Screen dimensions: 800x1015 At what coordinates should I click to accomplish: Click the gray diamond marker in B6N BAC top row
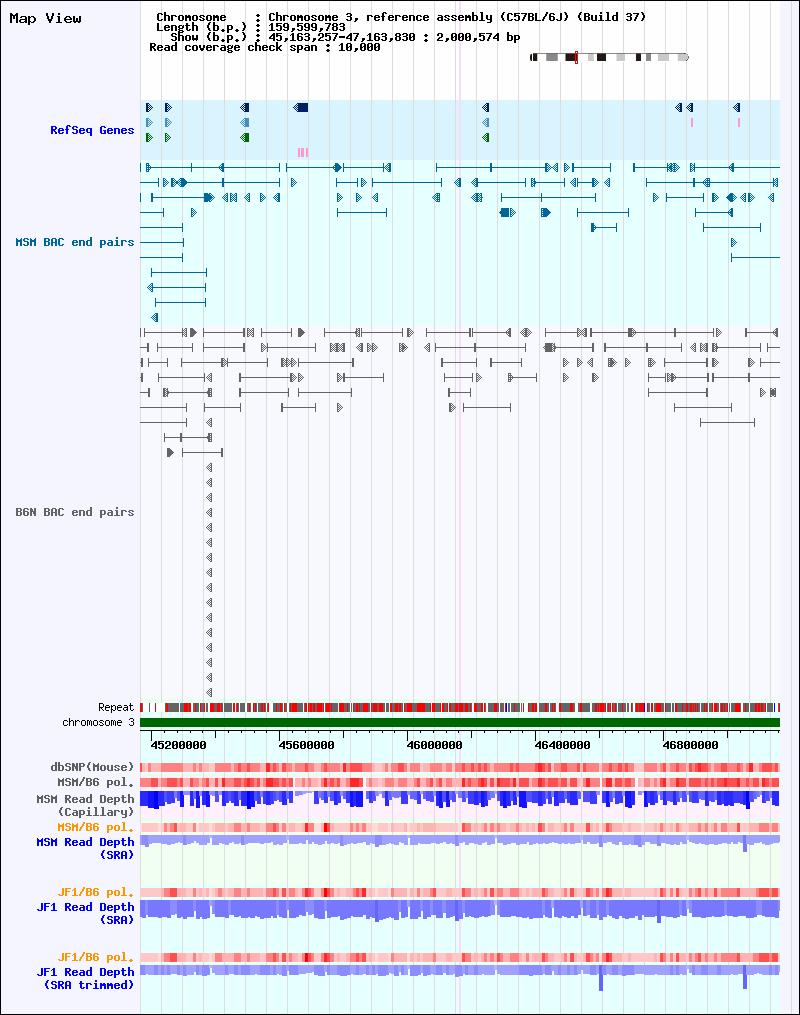coord(526,333)
